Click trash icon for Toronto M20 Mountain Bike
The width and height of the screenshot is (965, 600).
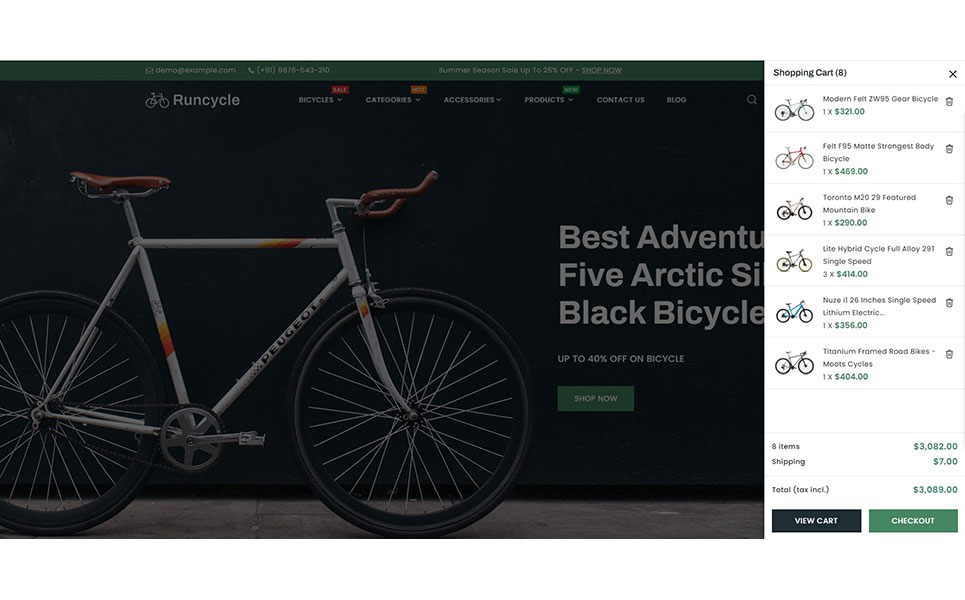949,200
